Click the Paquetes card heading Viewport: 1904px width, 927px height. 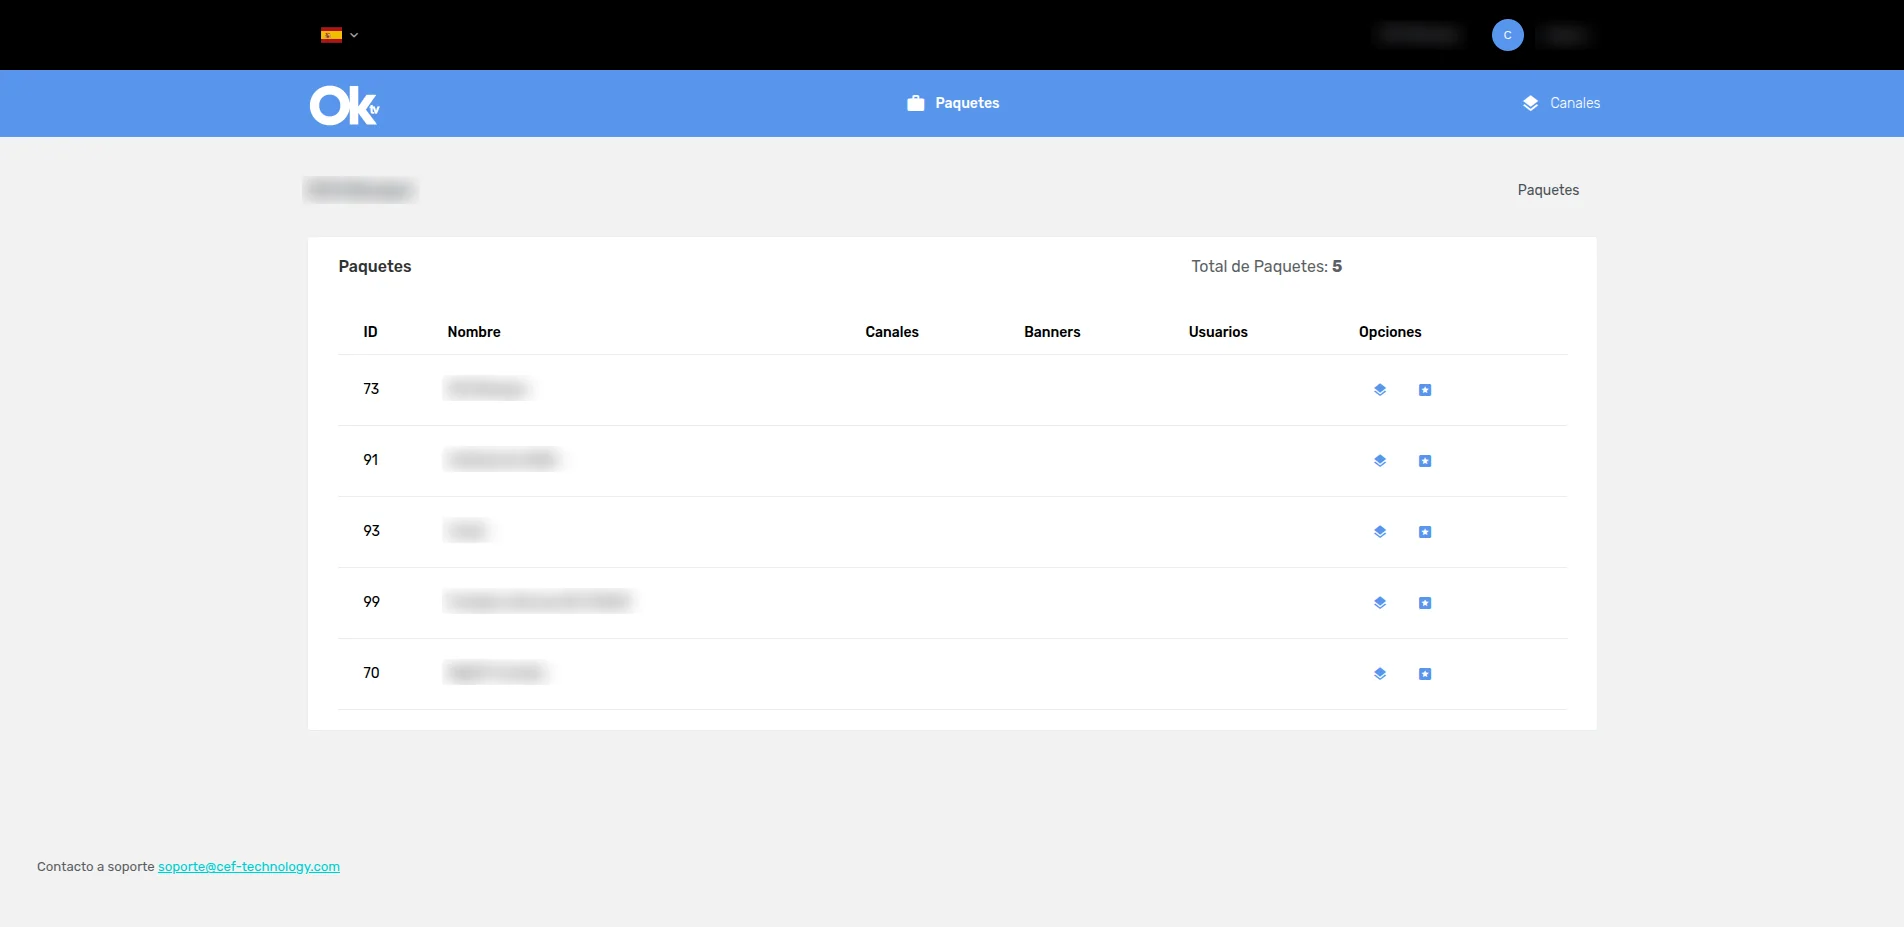click(375, 266)
